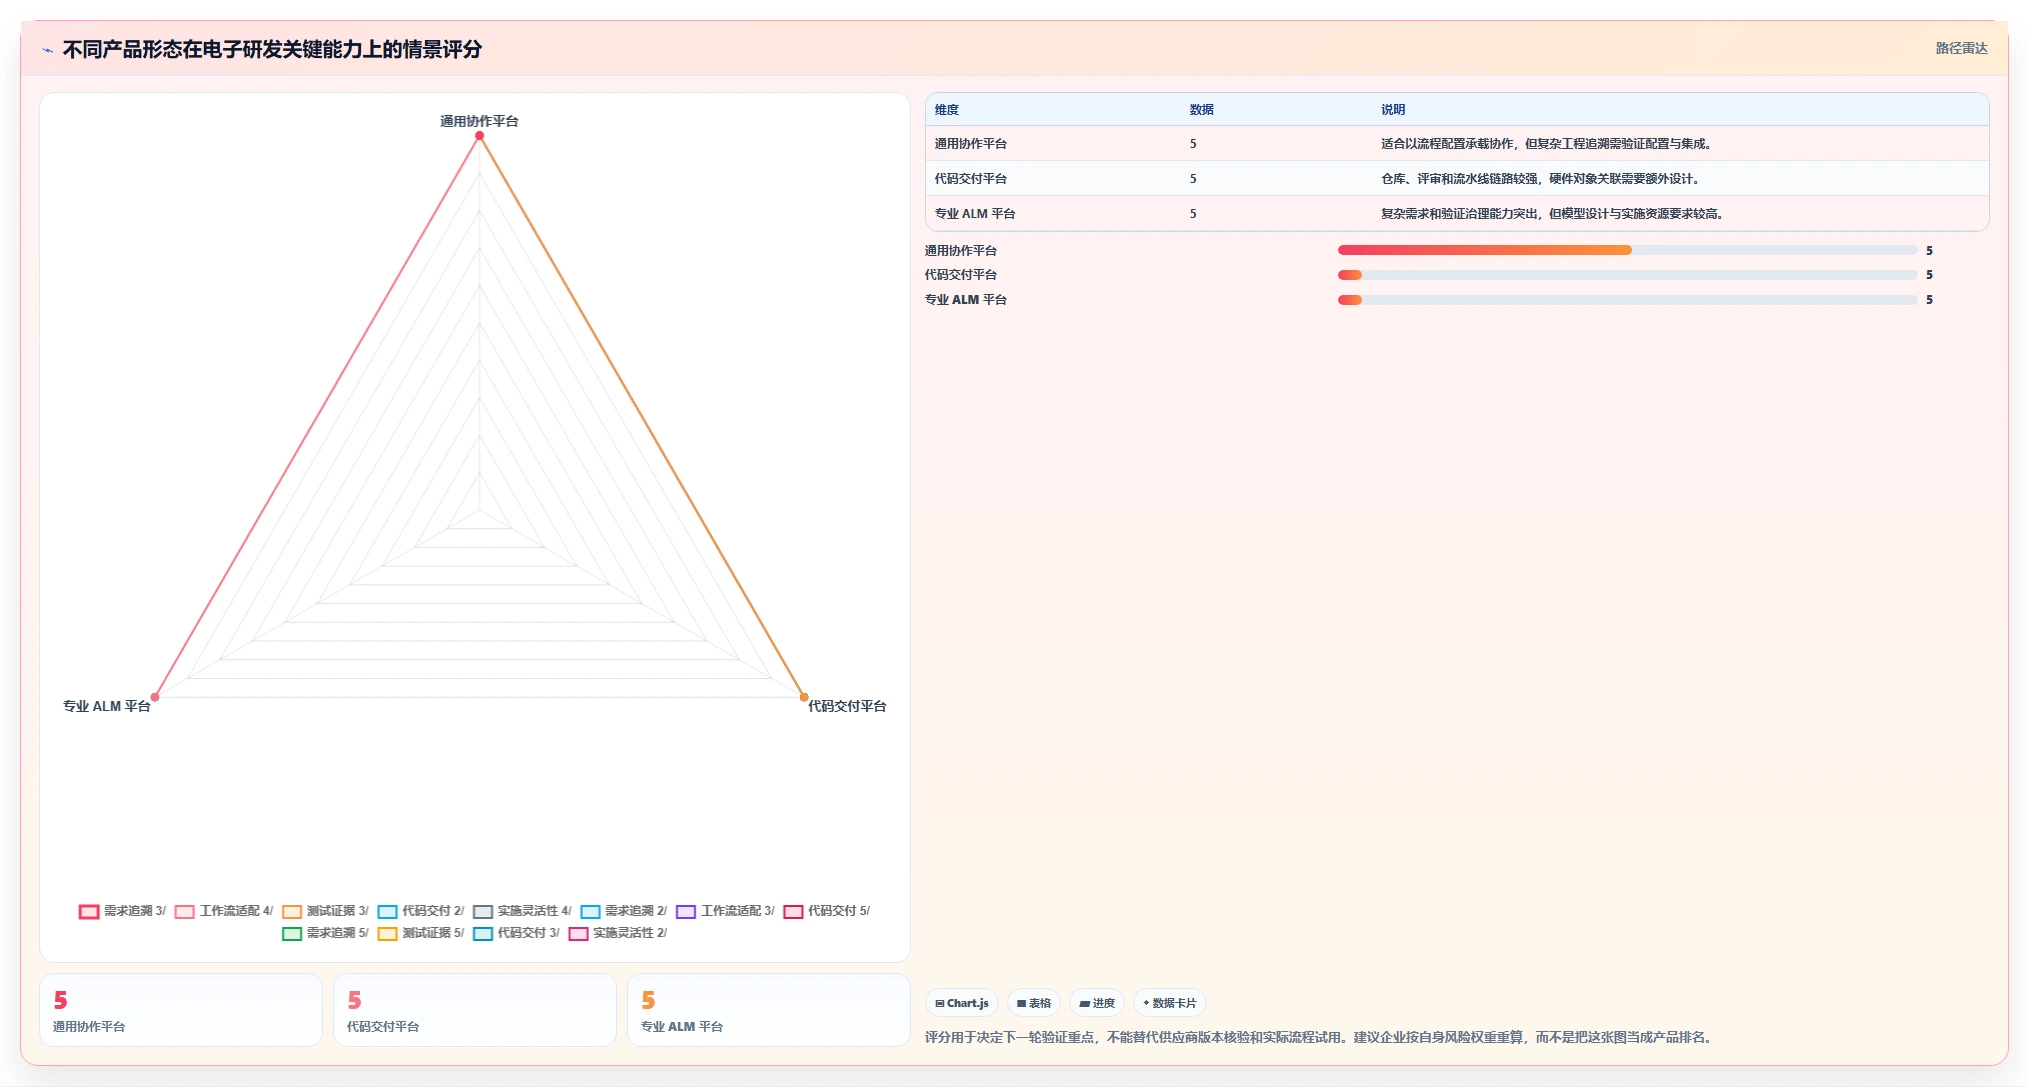Toggle the 需求追溯 3/ legend series
The image size is (2029, 1087).
coord(122,911)
